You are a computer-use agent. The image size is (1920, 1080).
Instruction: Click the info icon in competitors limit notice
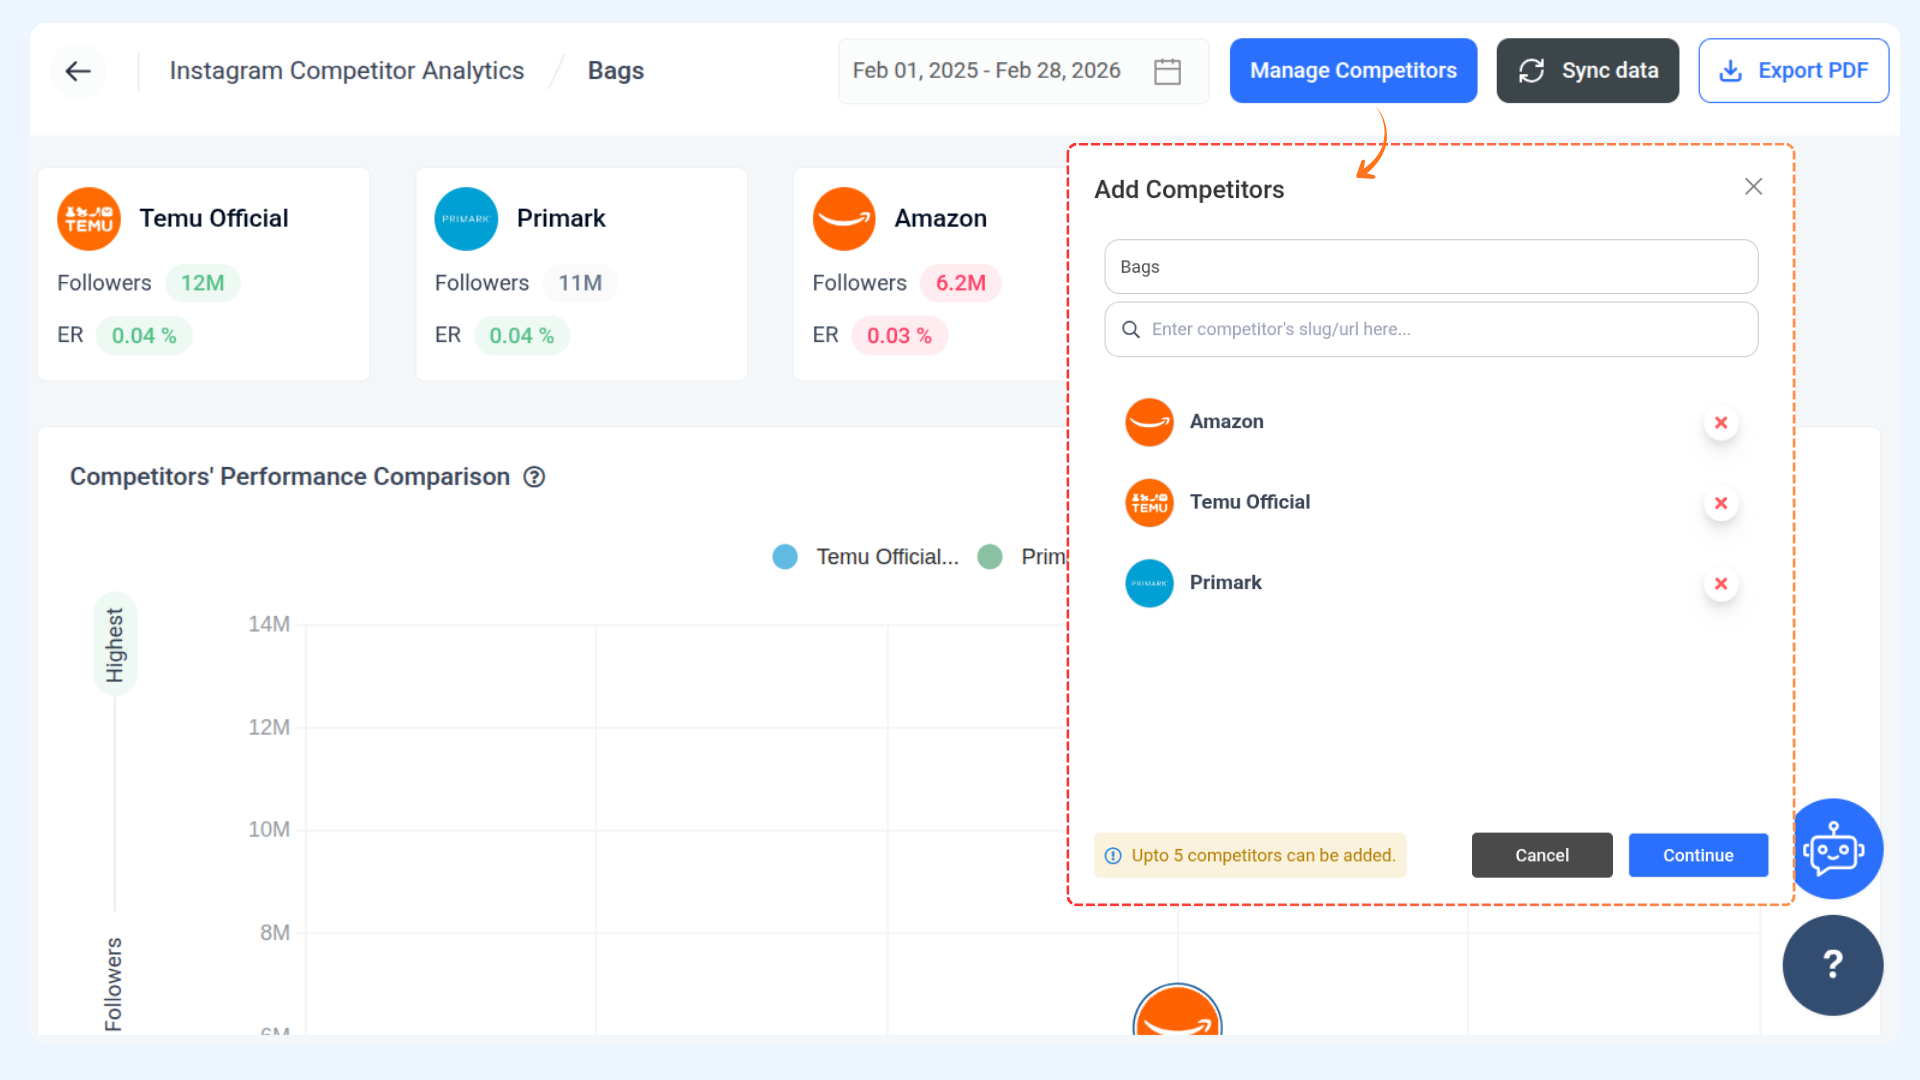(x=1113, y=856)
